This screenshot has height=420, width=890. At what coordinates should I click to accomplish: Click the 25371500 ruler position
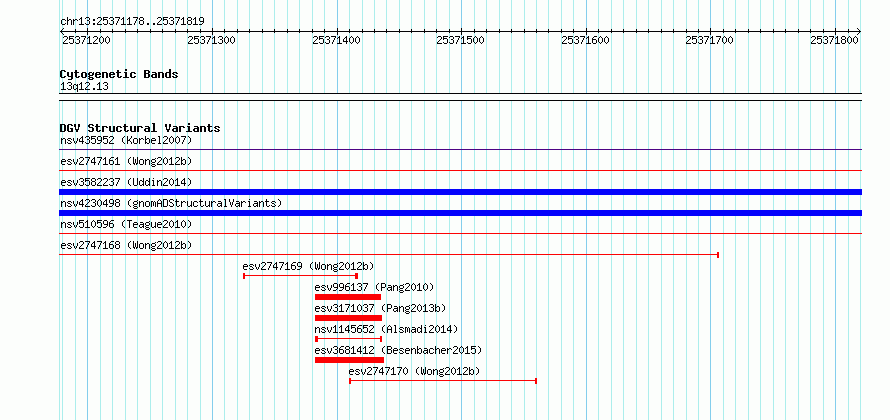[461, 40]
